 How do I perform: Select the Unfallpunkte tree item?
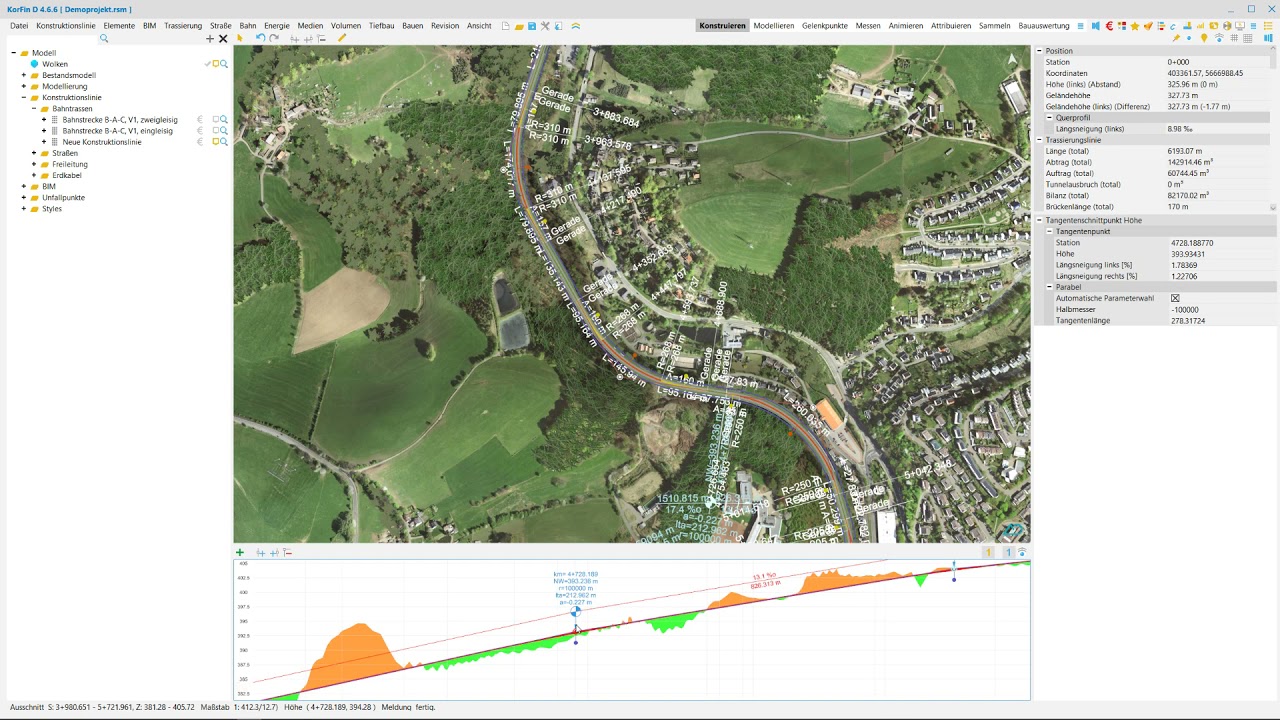[x=63, y=198]
